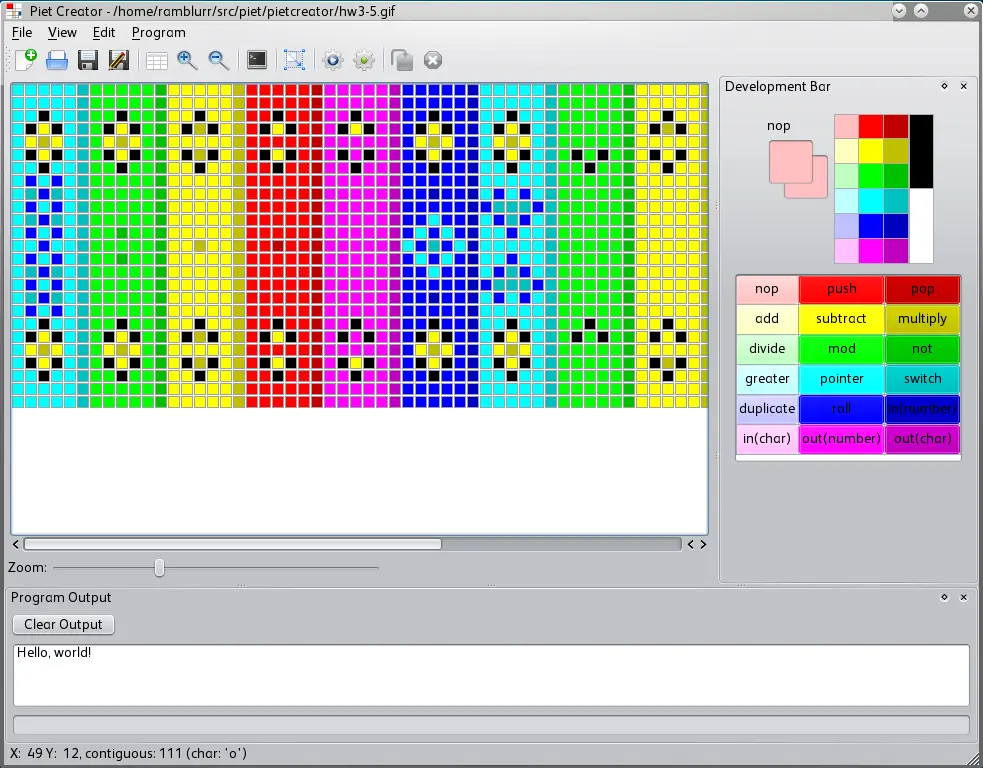Float the Development Bar panel
This screenshot has height=769, width=983.
944,87
